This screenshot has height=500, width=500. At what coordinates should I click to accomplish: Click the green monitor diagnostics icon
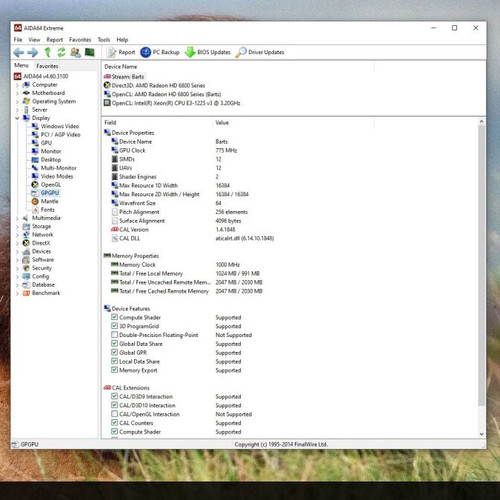tap(90, 52)
